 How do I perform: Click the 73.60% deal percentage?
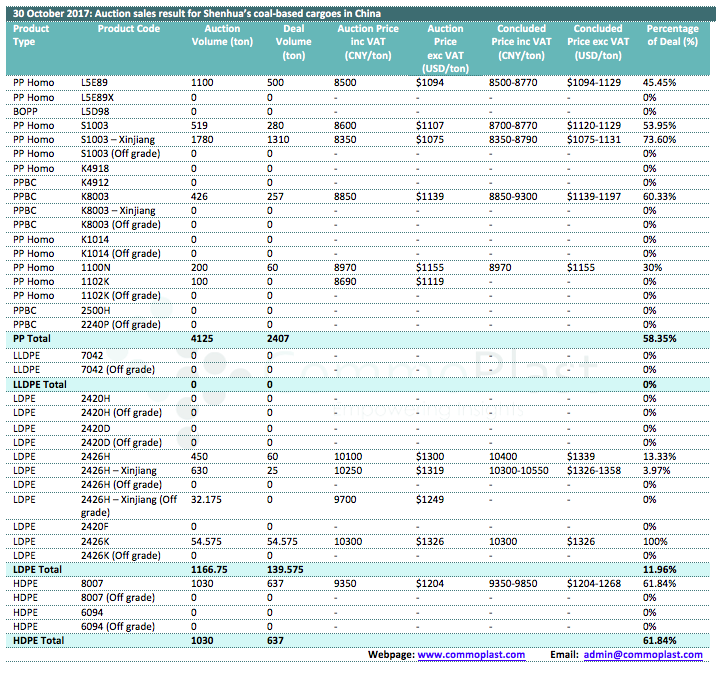659,140
